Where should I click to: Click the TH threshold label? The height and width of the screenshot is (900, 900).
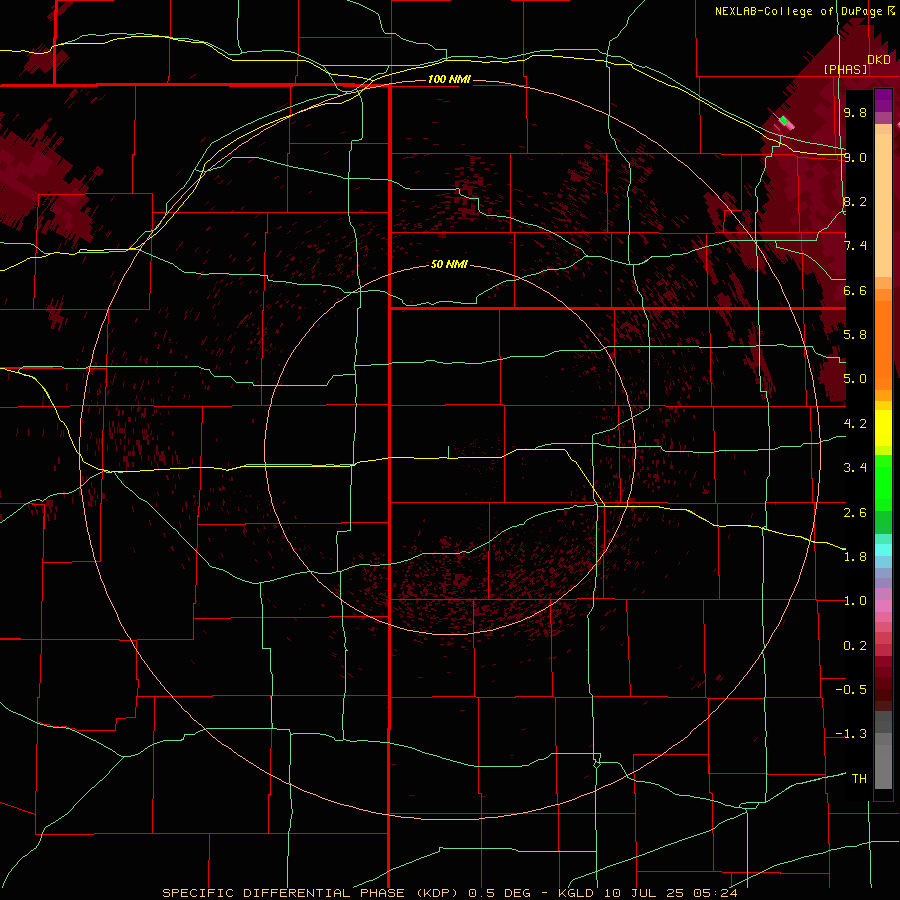click(859, 779)
